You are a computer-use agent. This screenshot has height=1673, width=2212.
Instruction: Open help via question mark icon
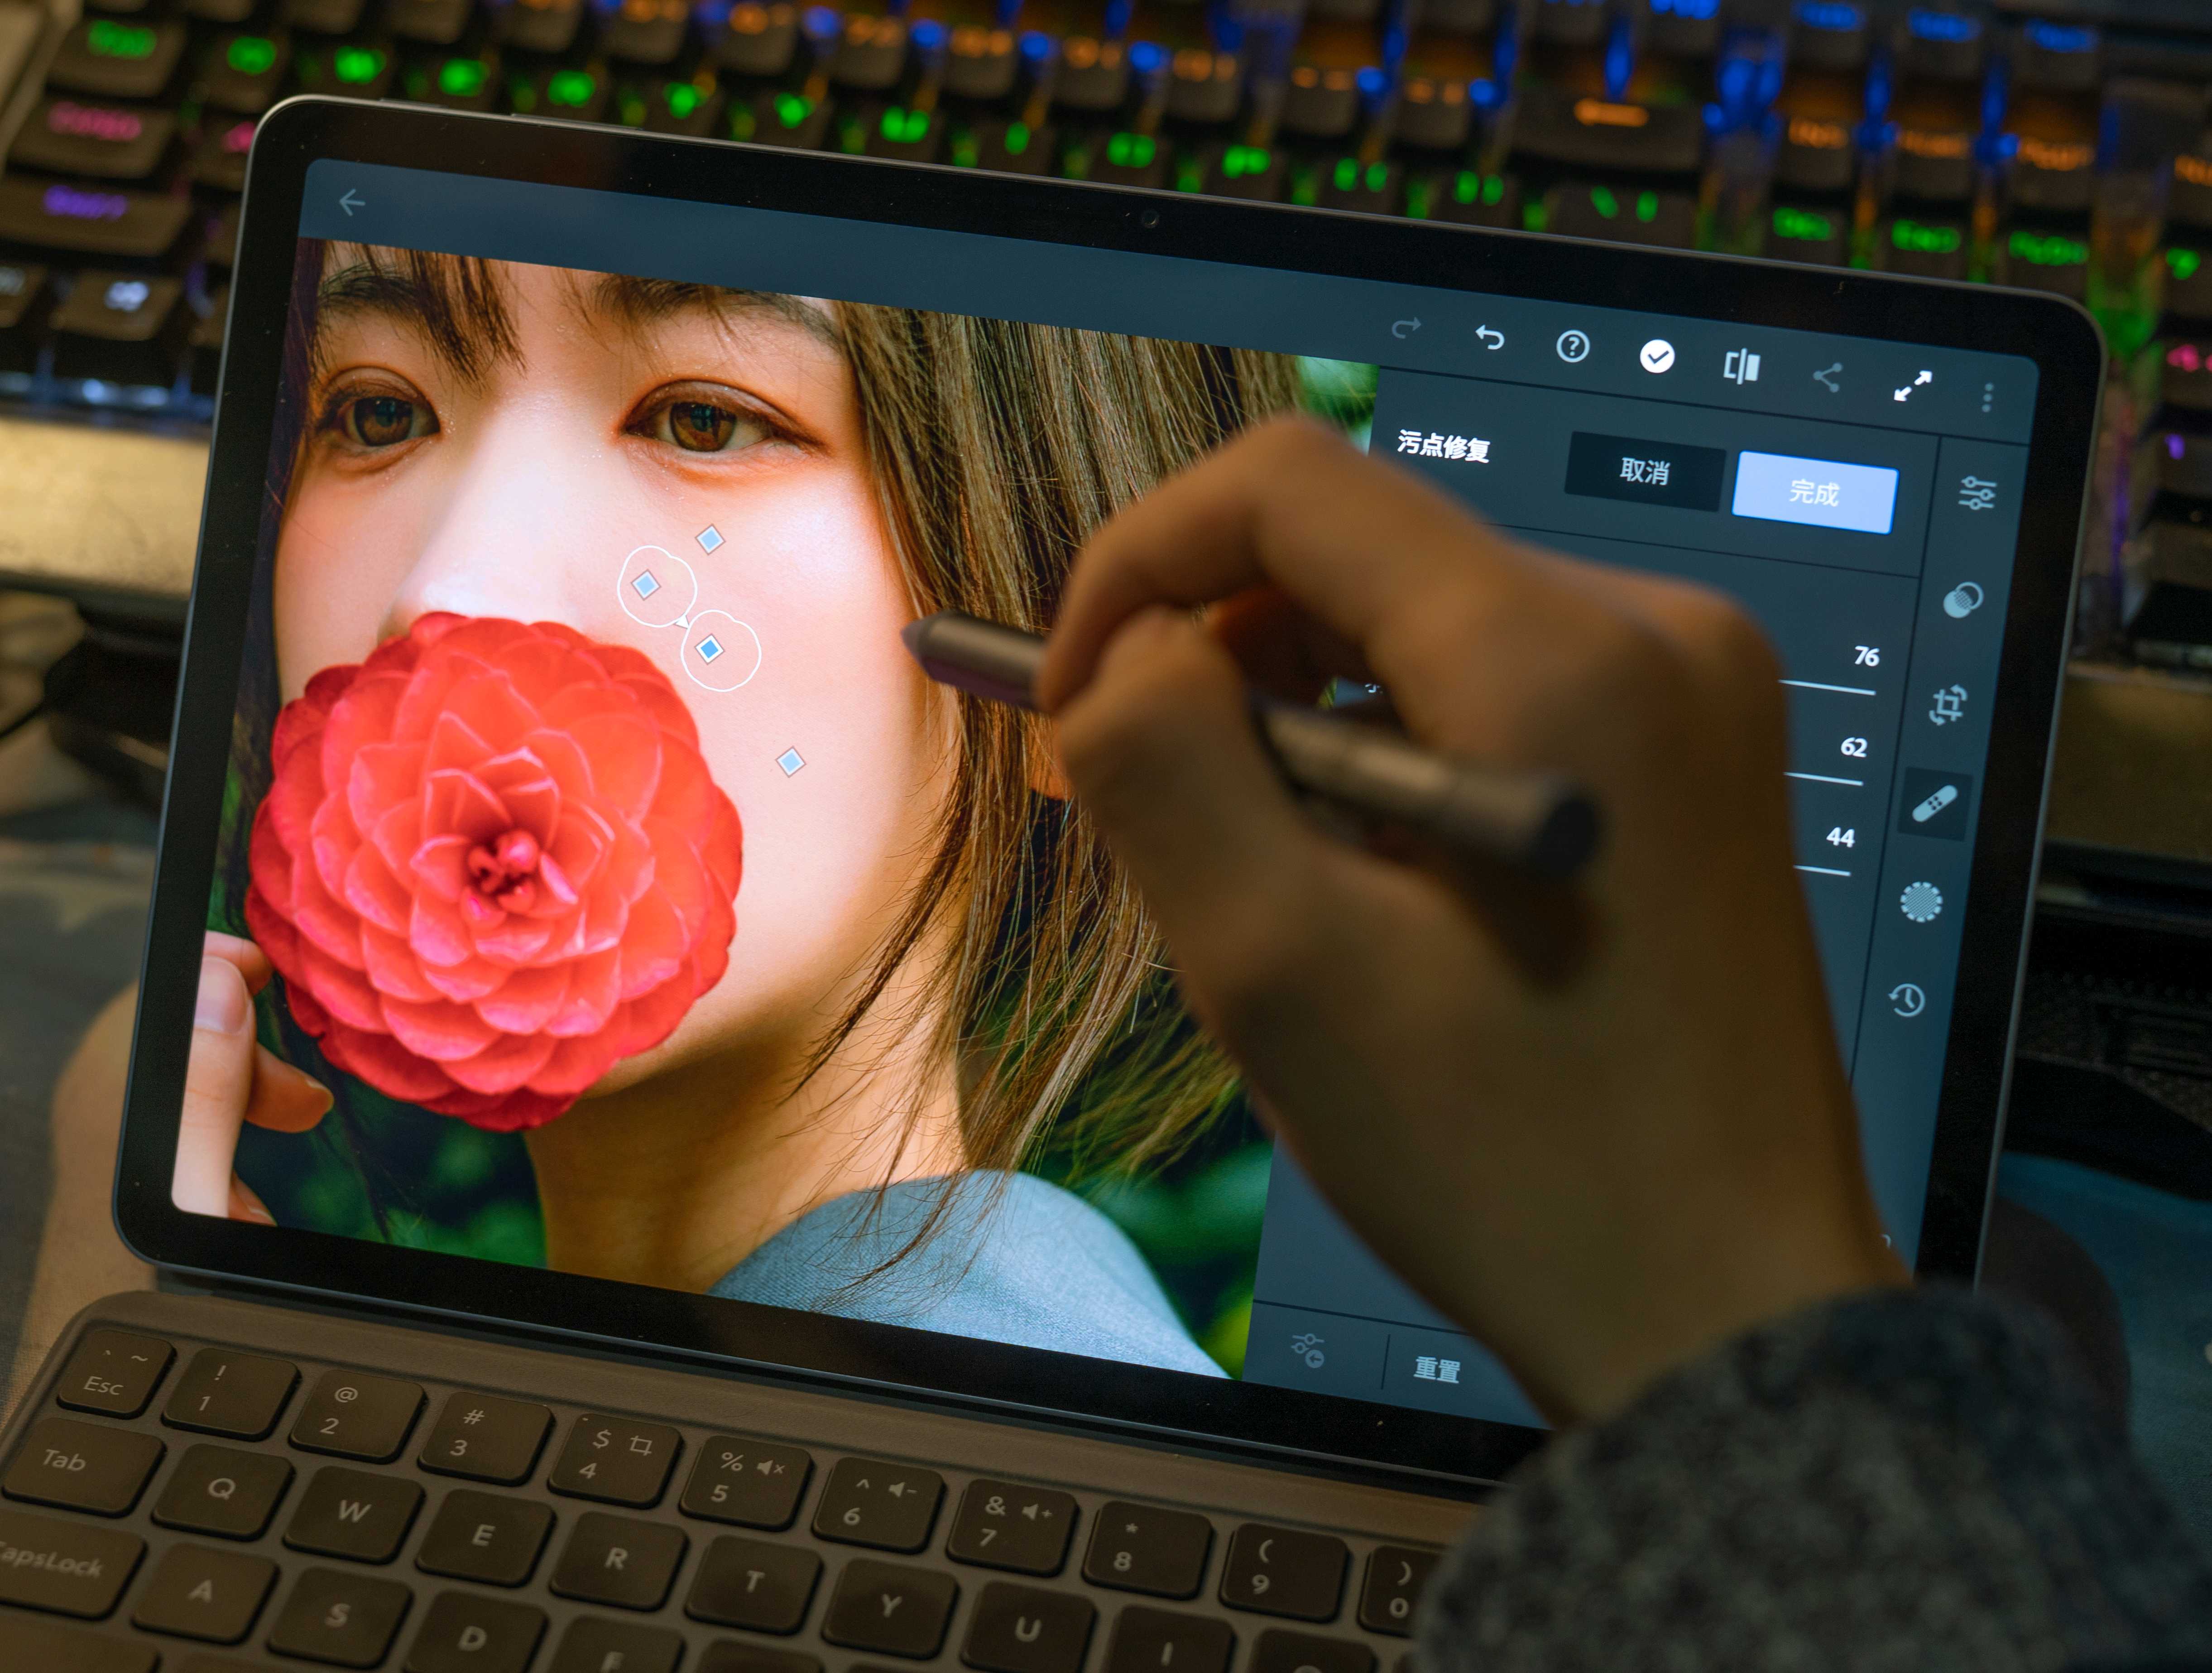[1572, 347]
